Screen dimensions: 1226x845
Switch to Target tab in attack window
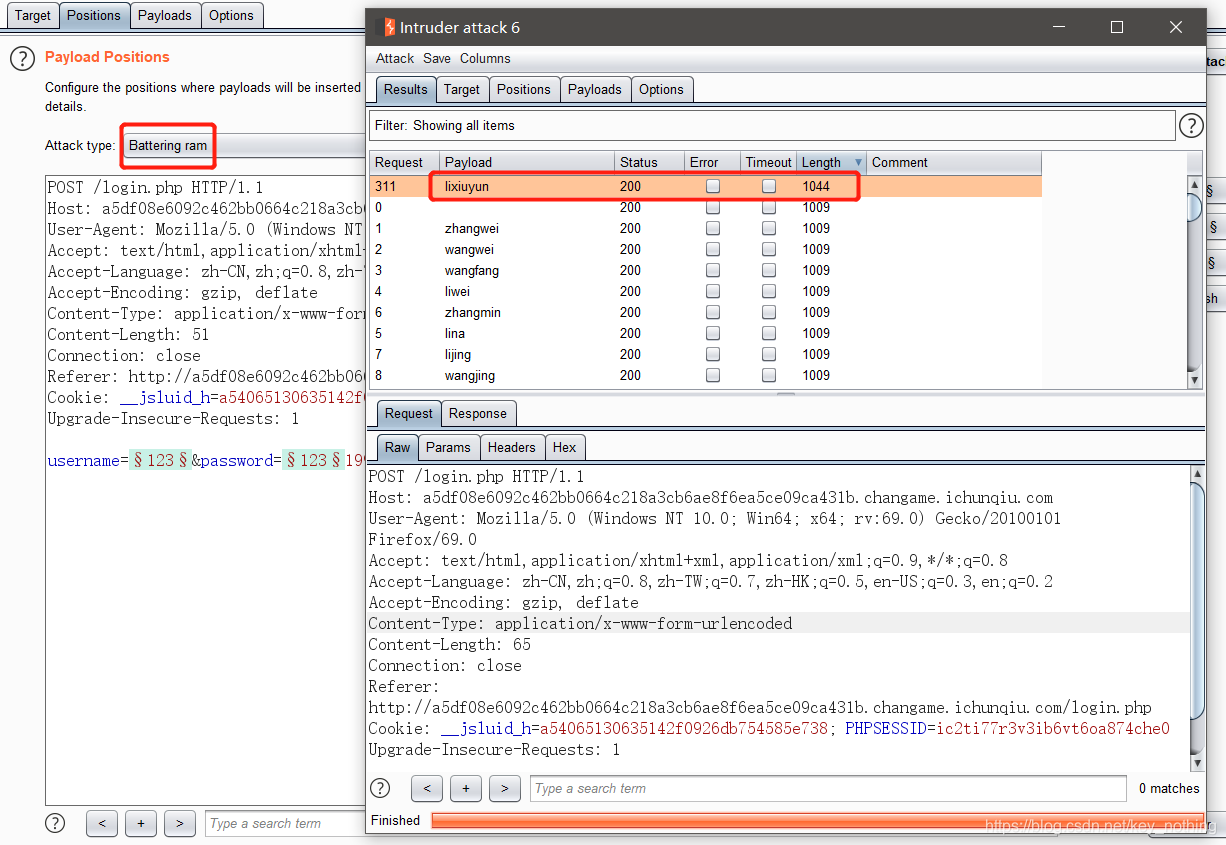[461, 89]
